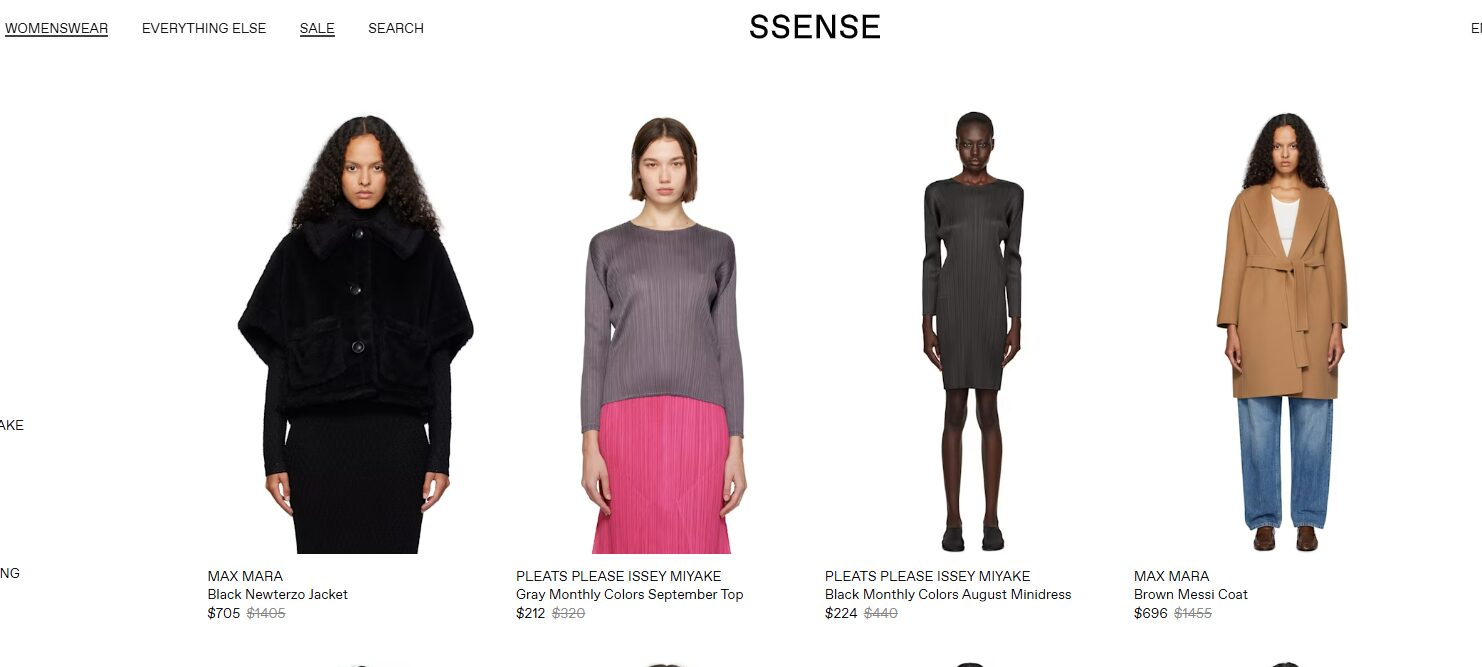
Task: Open the Black Newterzo Jacket photo
Action: click(x=356, y=334)
